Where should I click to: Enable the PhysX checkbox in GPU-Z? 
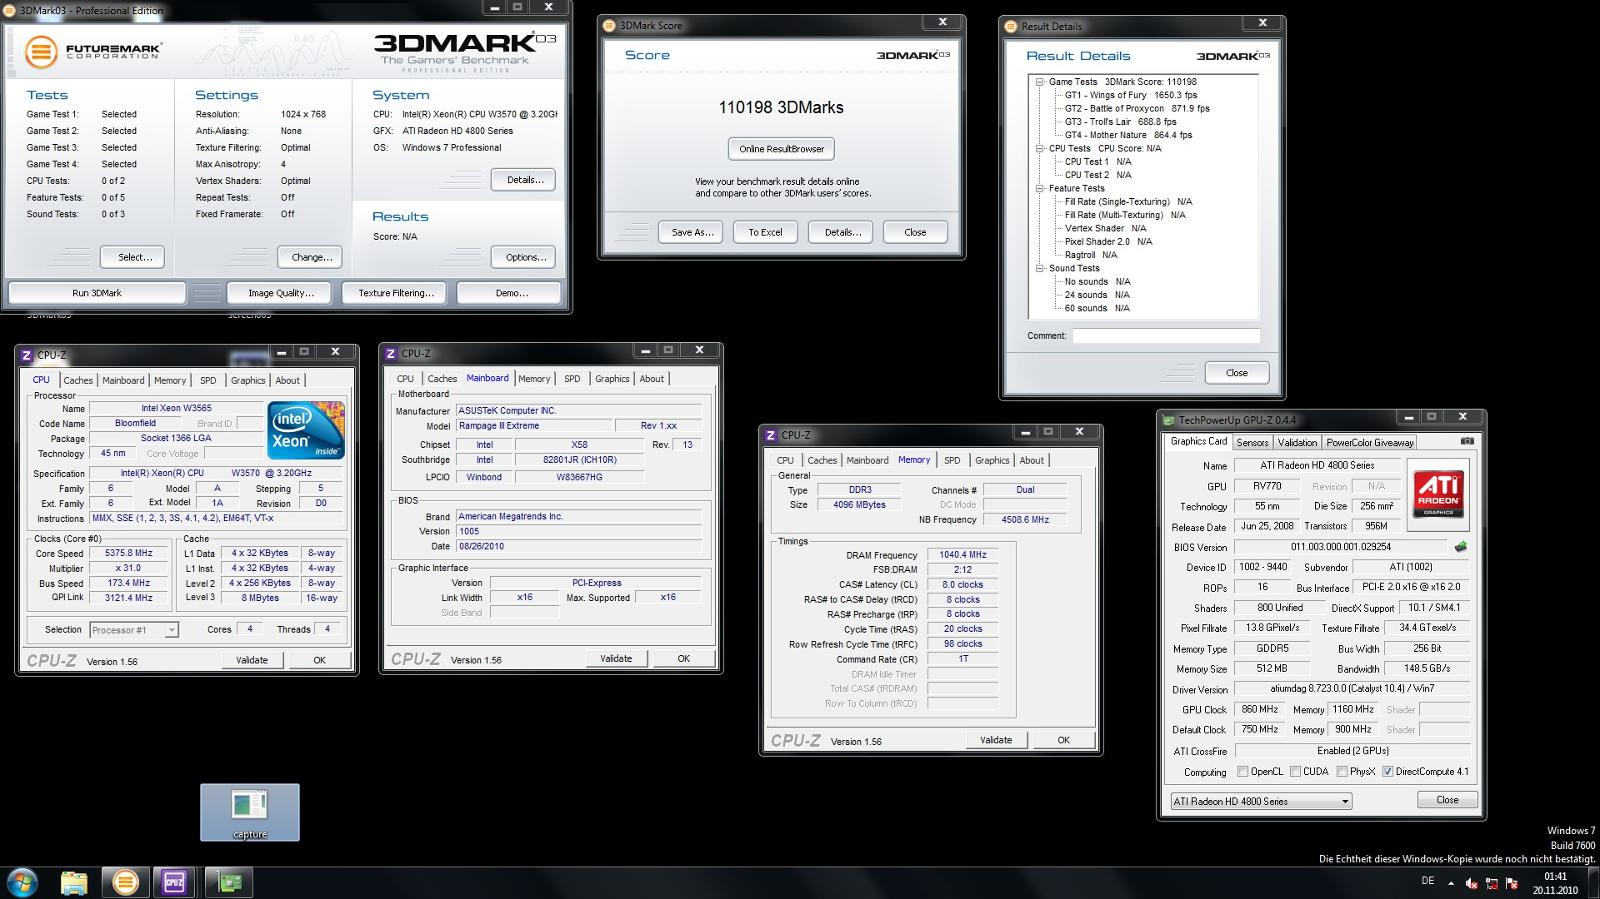(x=1341, y=771)
